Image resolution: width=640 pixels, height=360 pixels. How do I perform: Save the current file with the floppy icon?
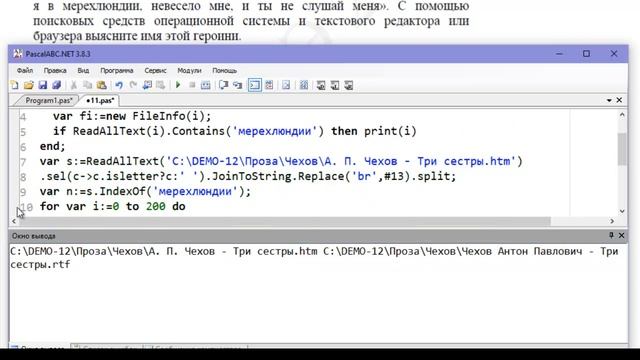point(42,85)
